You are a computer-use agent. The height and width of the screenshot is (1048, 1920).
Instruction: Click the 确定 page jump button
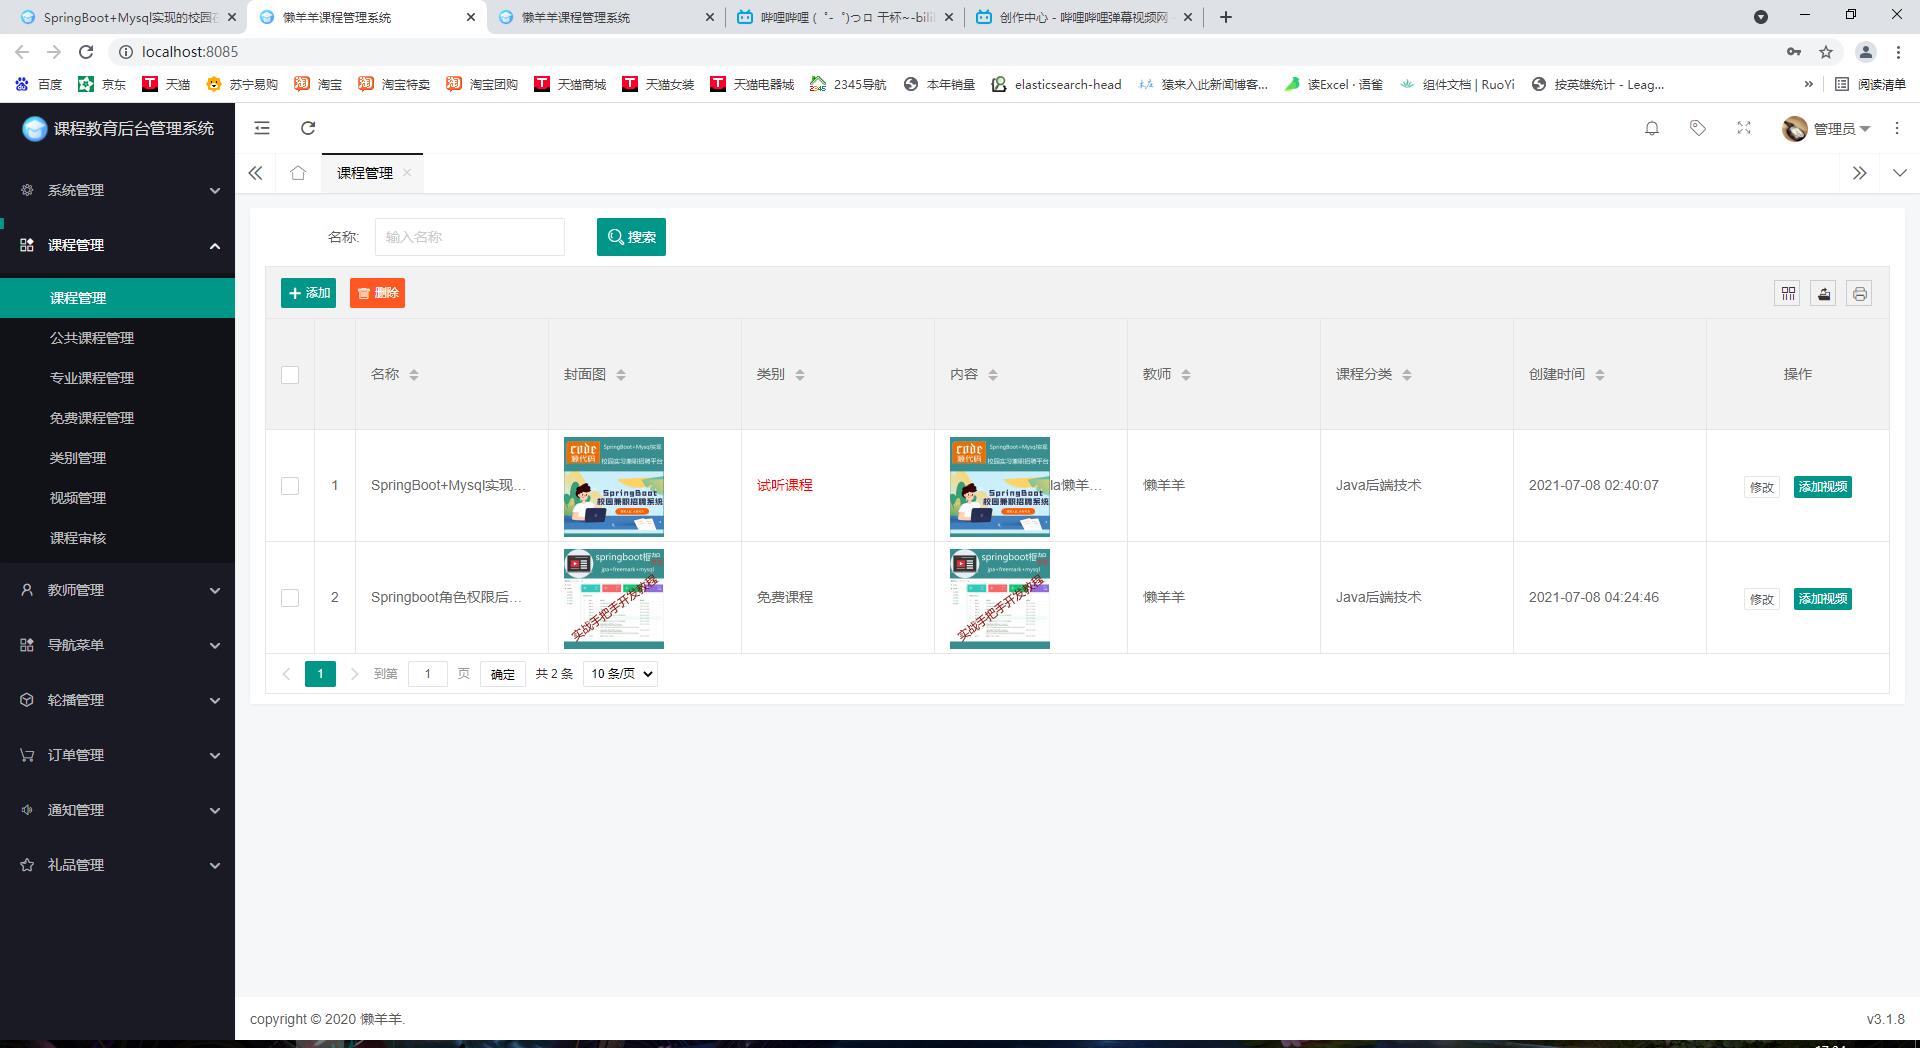coord(502,674)
